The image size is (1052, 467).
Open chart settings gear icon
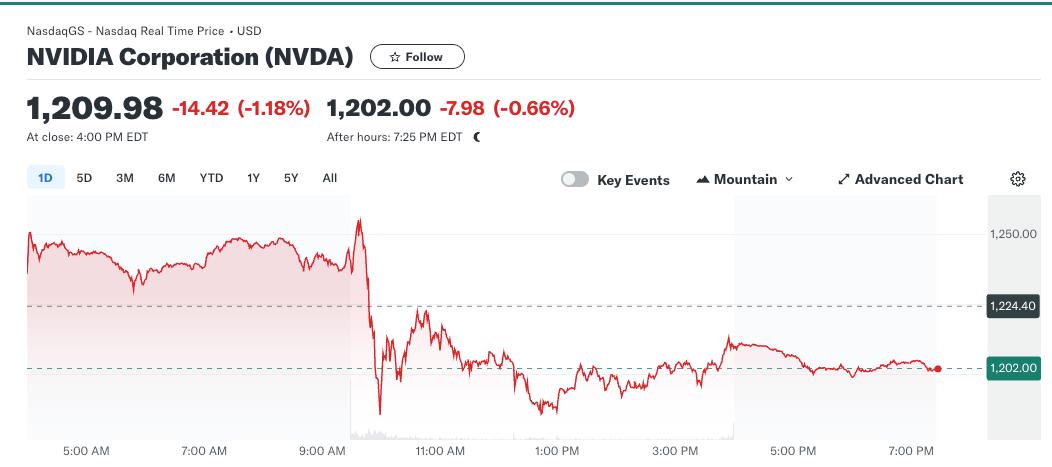pos(1018,179)
